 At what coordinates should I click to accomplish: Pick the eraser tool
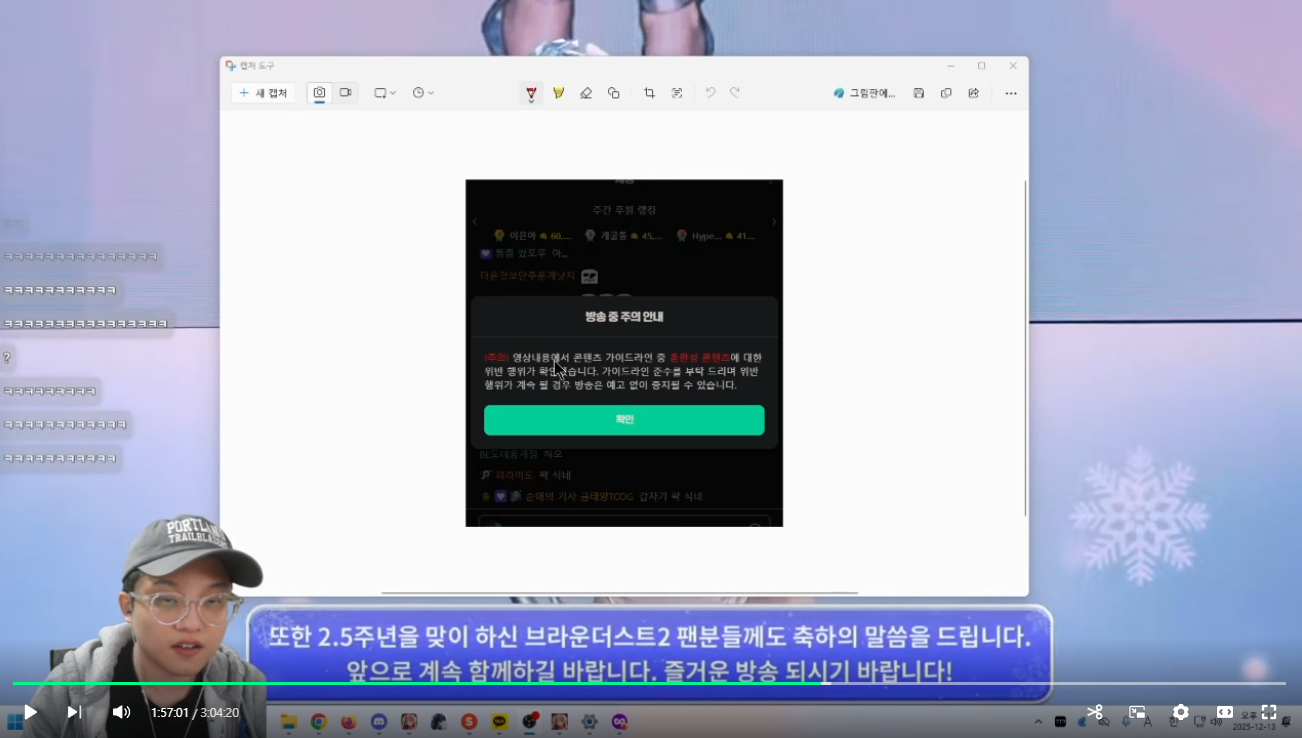click(586, 93)
